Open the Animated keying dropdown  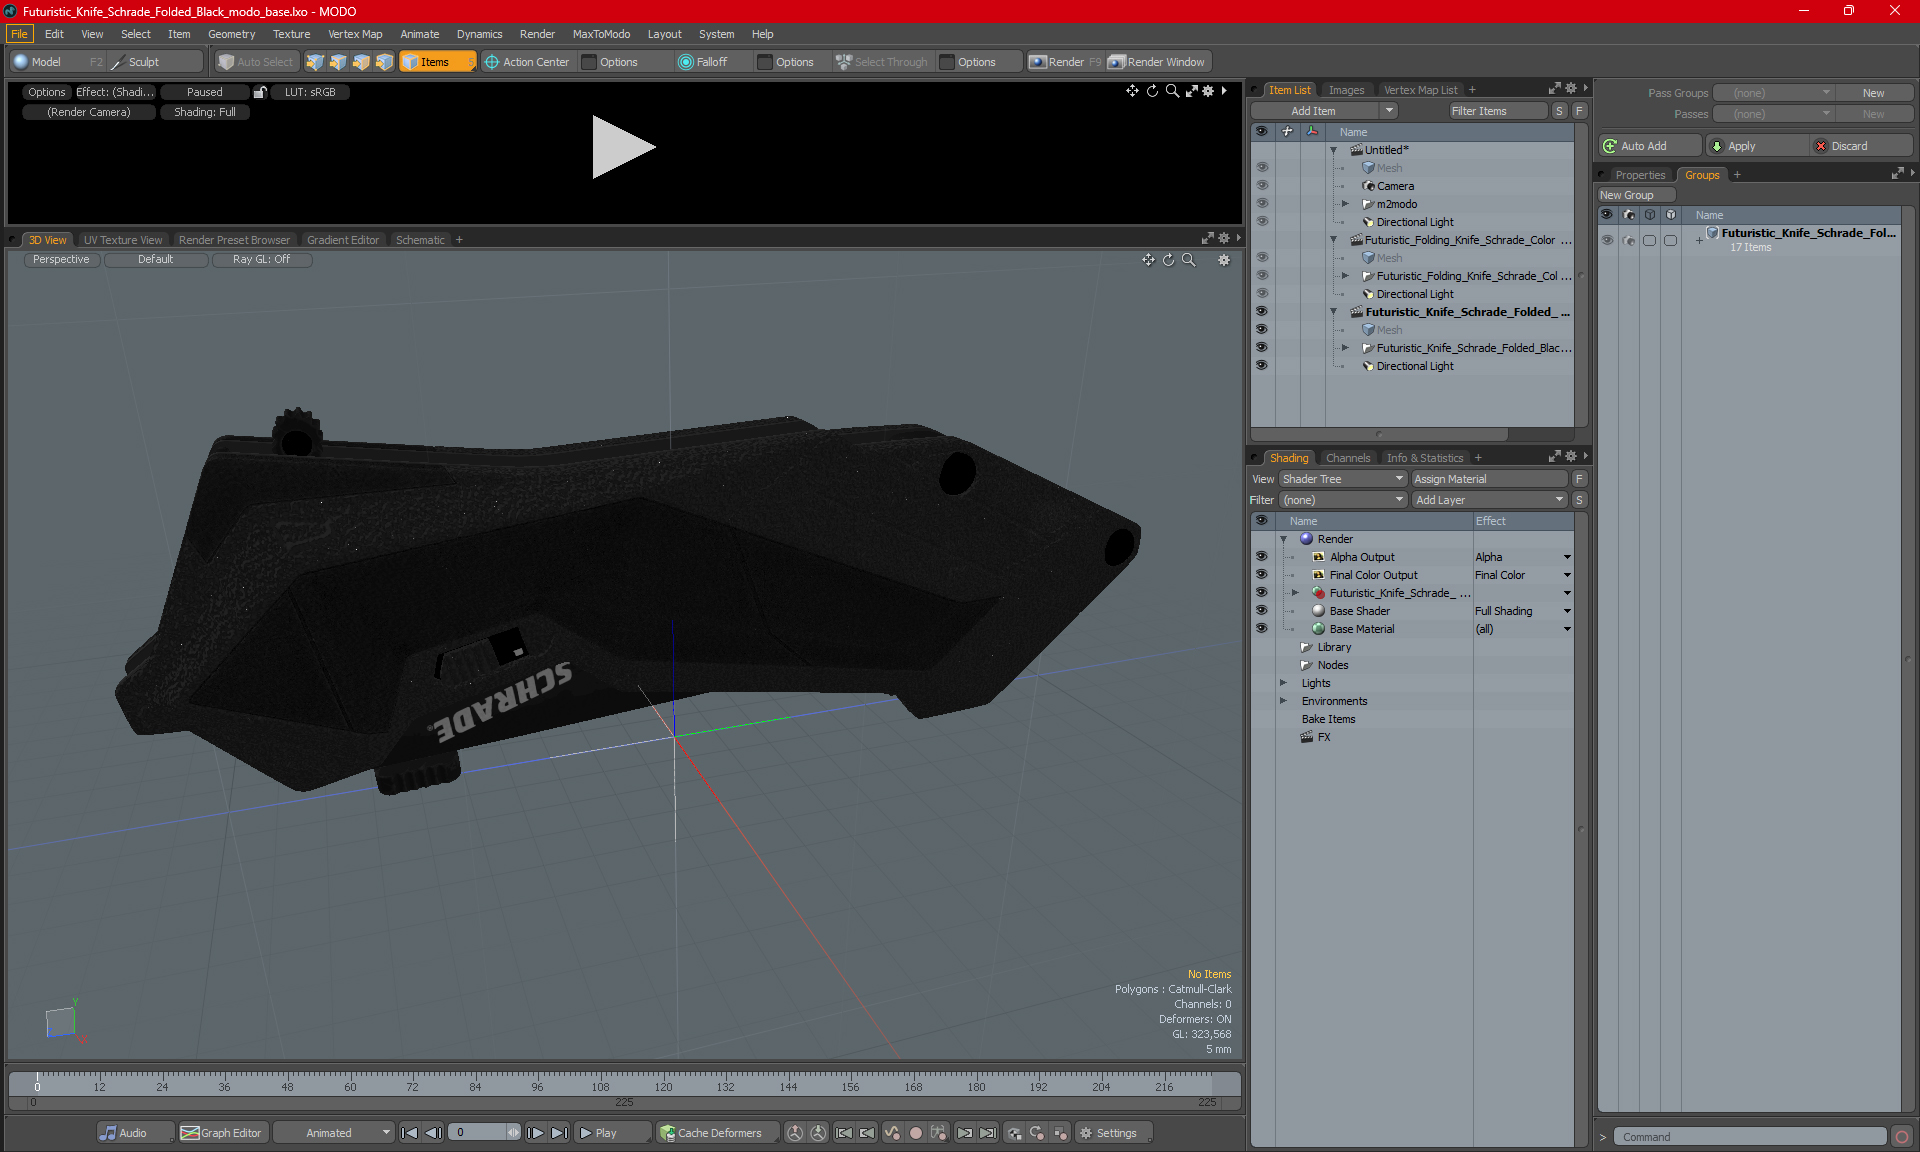(335, 1133)
